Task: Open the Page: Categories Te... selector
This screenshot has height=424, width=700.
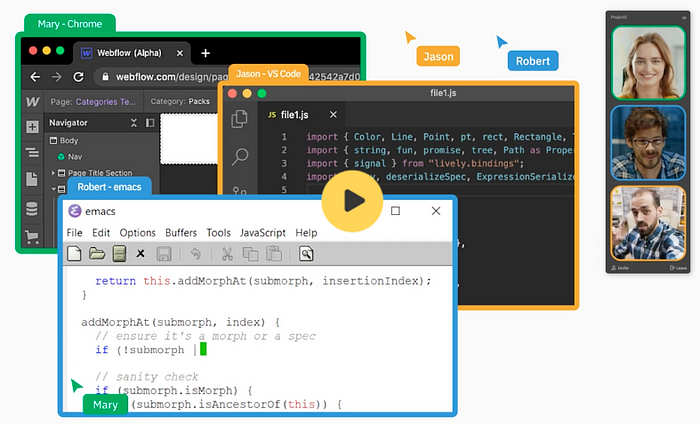Action: (93, 102)
